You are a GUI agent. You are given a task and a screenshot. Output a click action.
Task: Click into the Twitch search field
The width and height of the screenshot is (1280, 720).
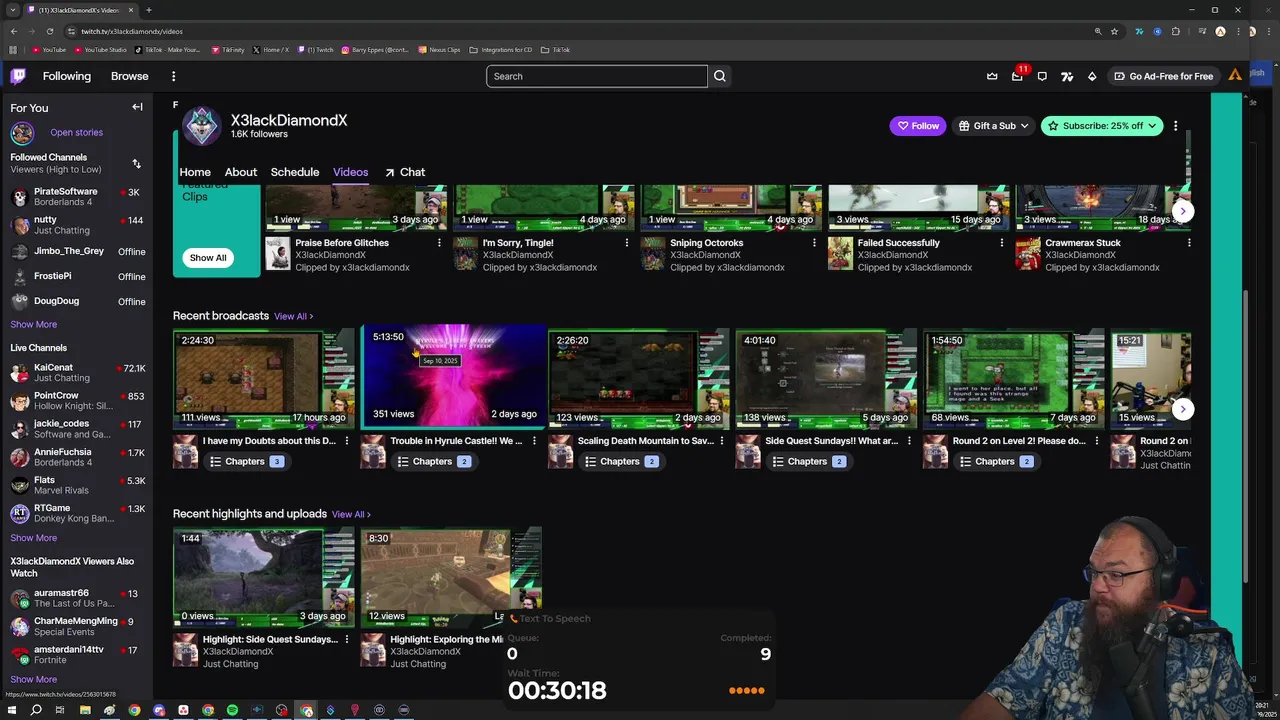[597, 76]
